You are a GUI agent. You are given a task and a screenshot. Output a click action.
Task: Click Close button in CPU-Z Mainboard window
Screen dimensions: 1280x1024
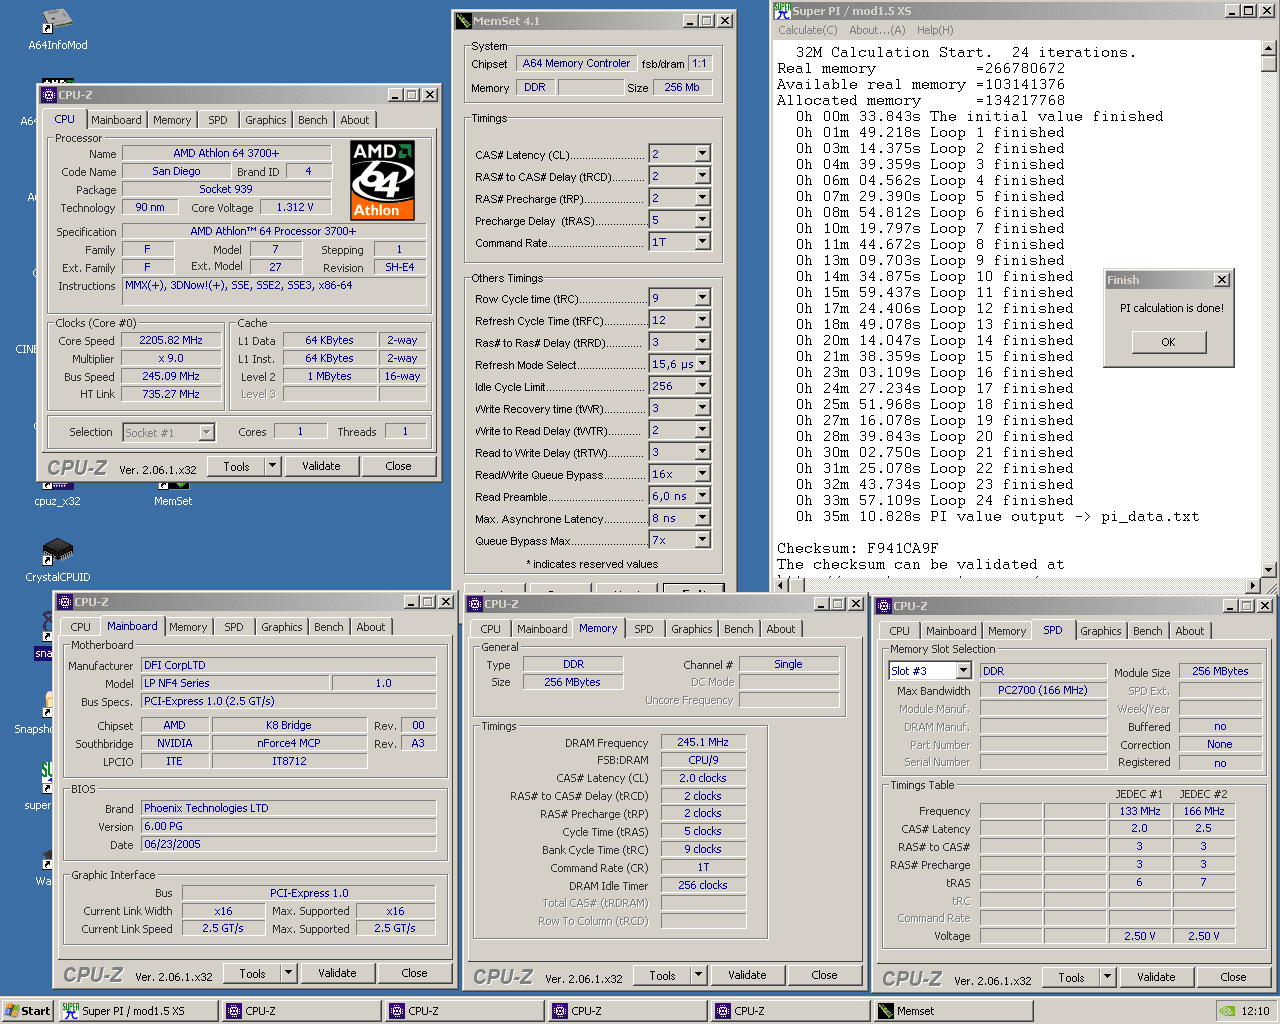pos(414,973)
